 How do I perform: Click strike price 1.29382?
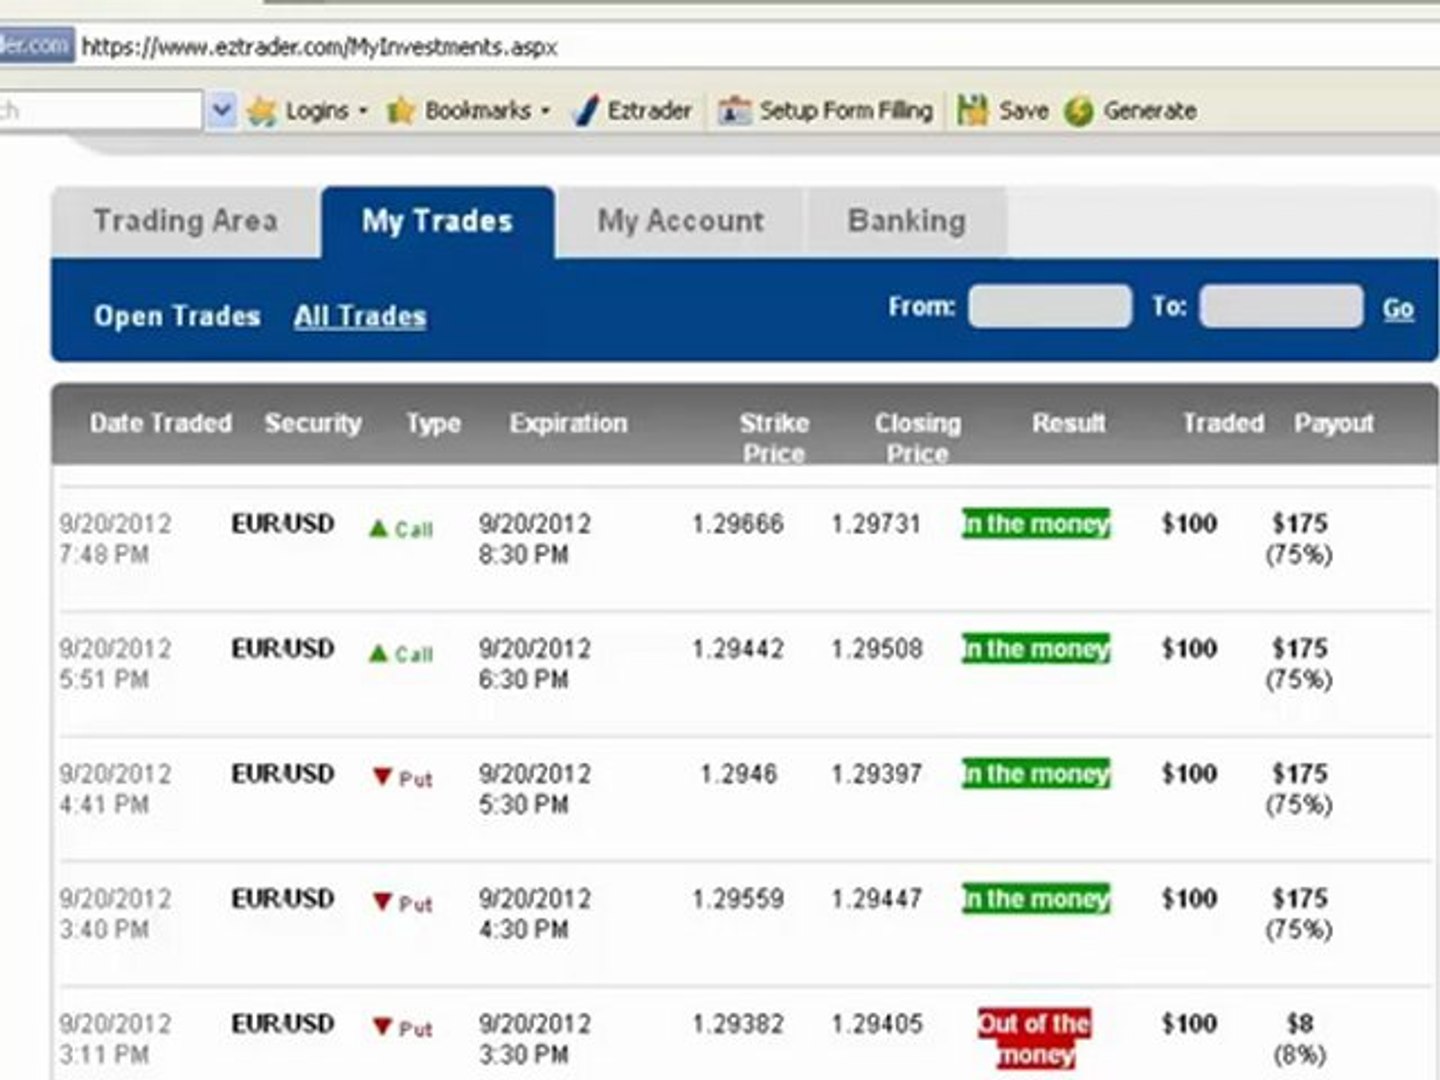(x=738, y=1024)
